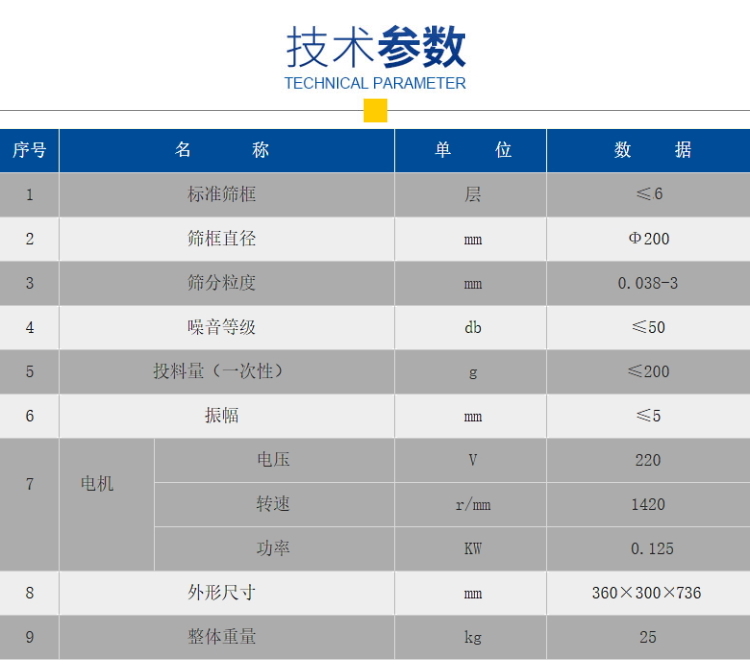Click the 标准筛框 name cell
This screenshot has height=670, width=750.
coord(222,194)
